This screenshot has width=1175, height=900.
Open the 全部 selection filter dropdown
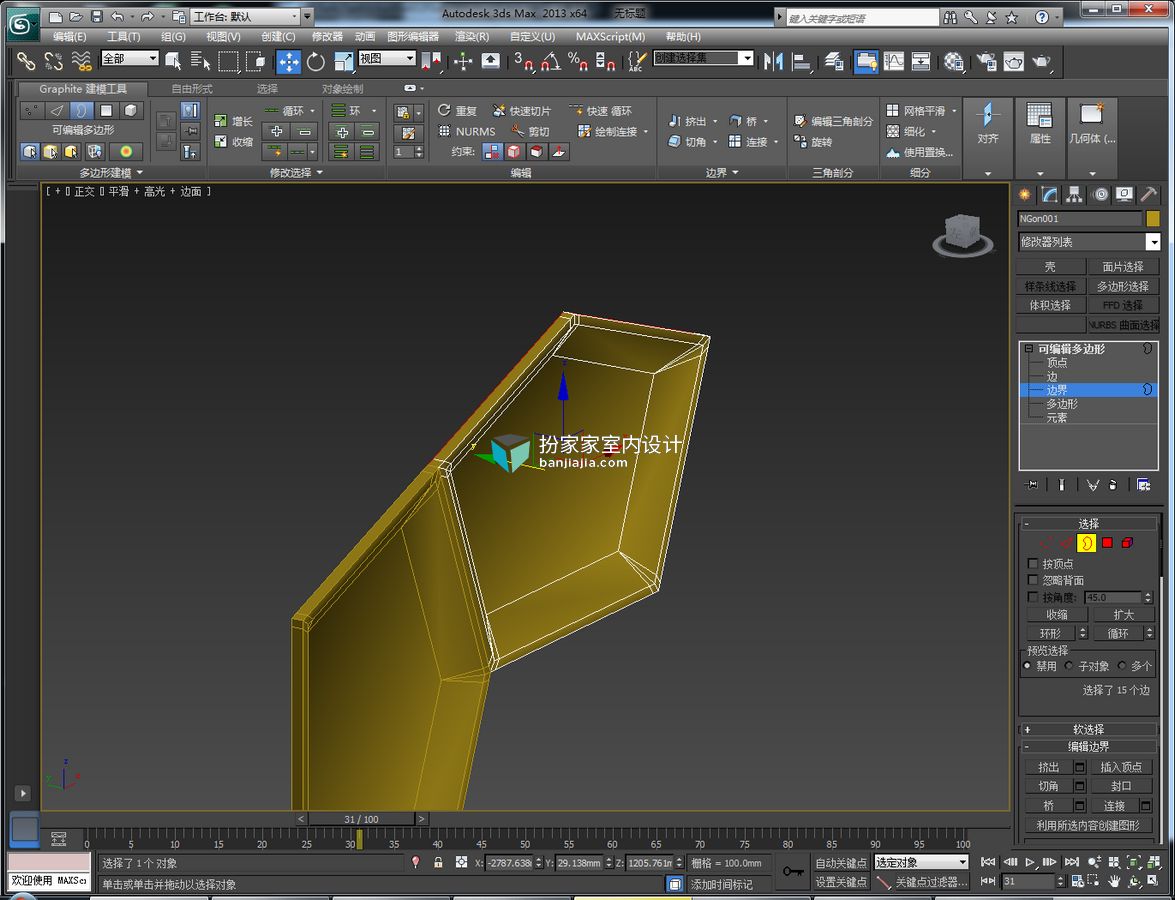point(130,58)
